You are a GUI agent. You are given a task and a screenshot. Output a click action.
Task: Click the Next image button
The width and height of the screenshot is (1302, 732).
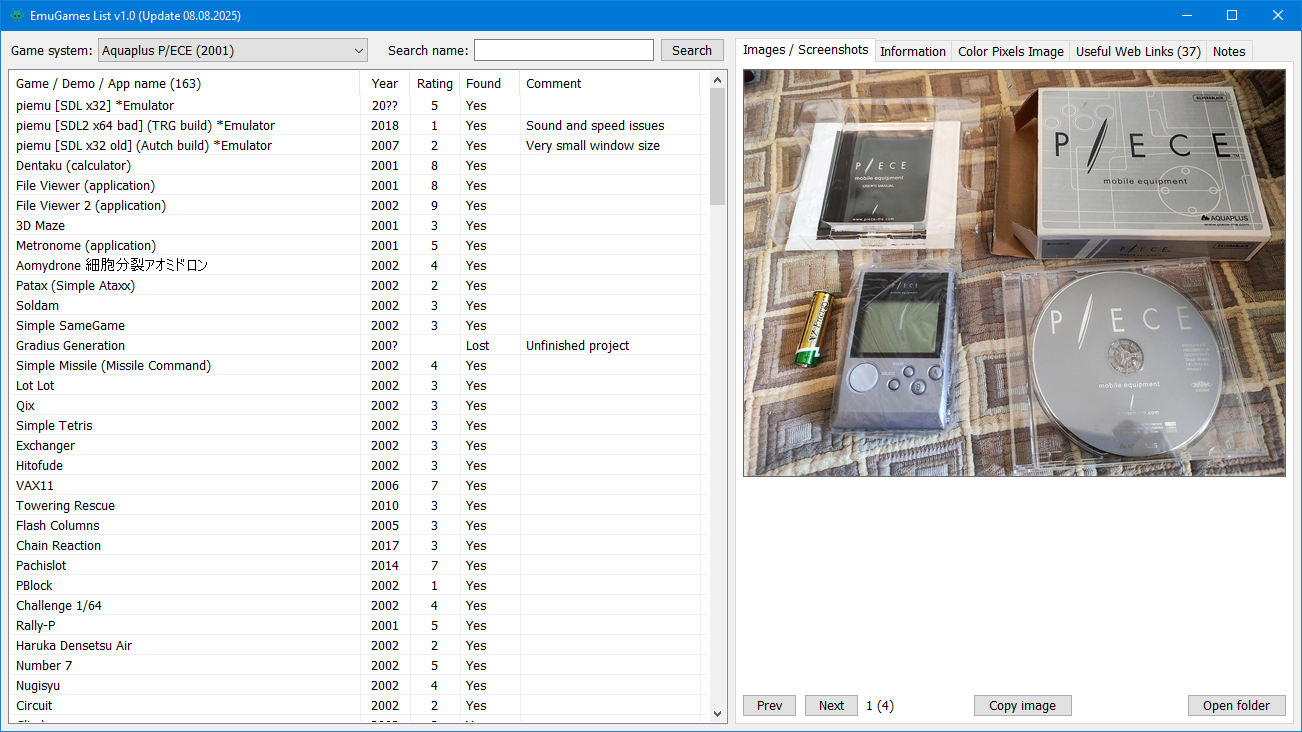(x=831, y=705)
